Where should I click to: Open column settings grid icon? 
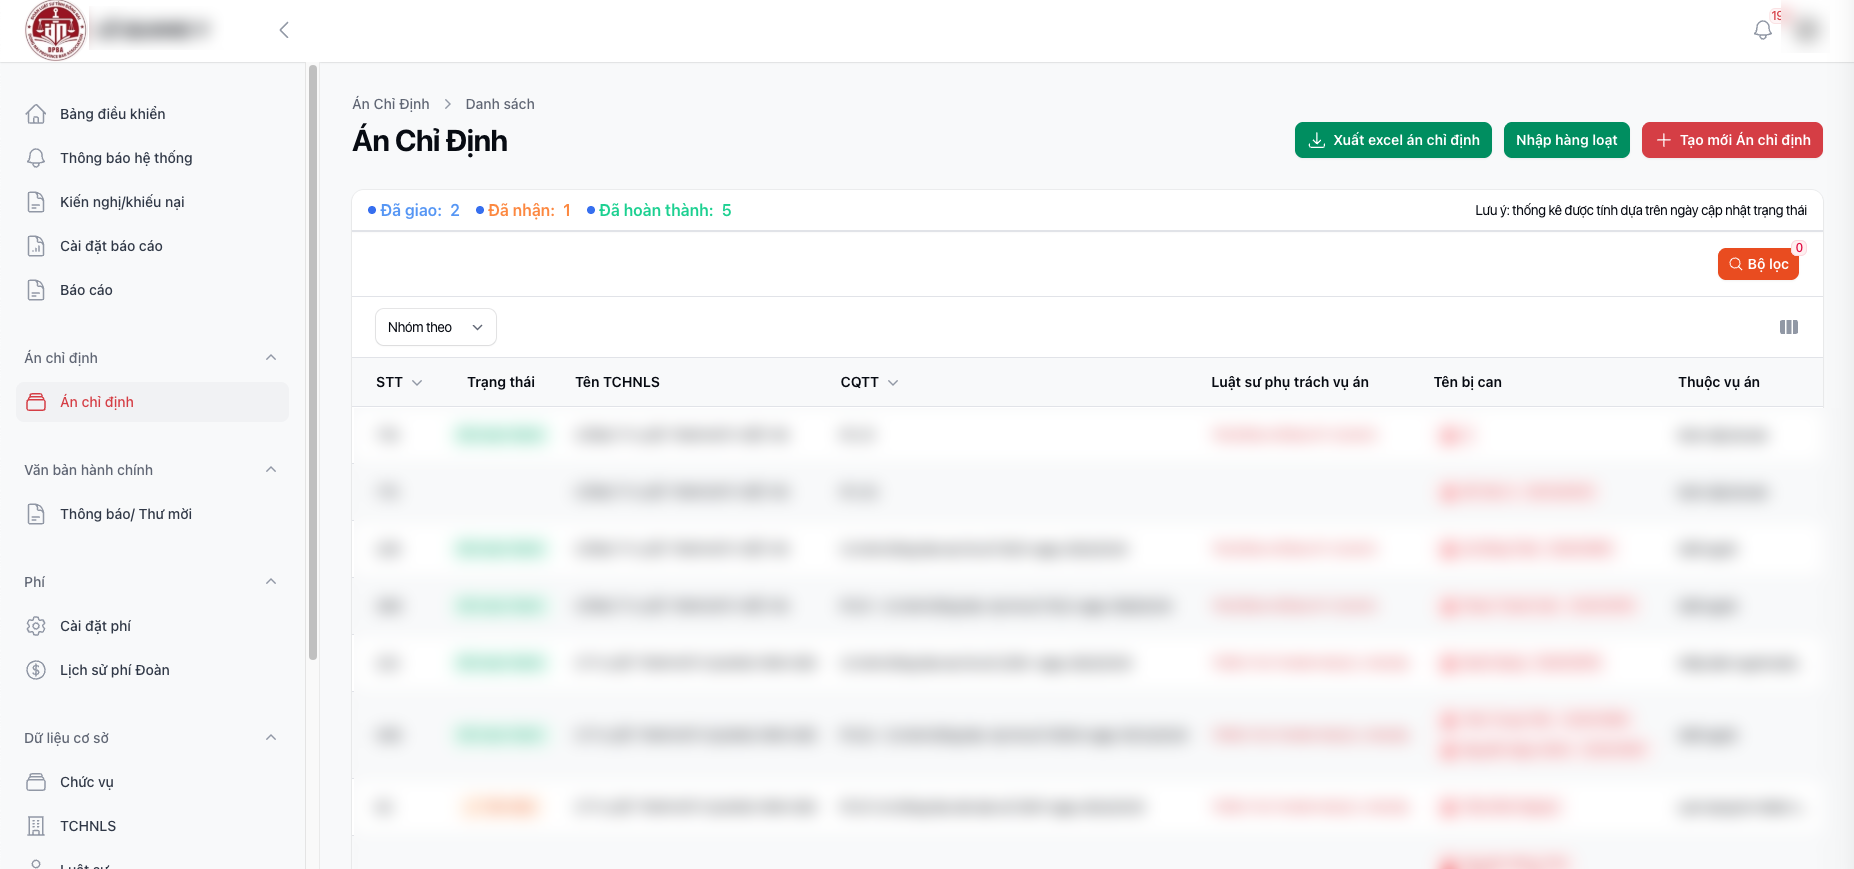(1788, 327)
